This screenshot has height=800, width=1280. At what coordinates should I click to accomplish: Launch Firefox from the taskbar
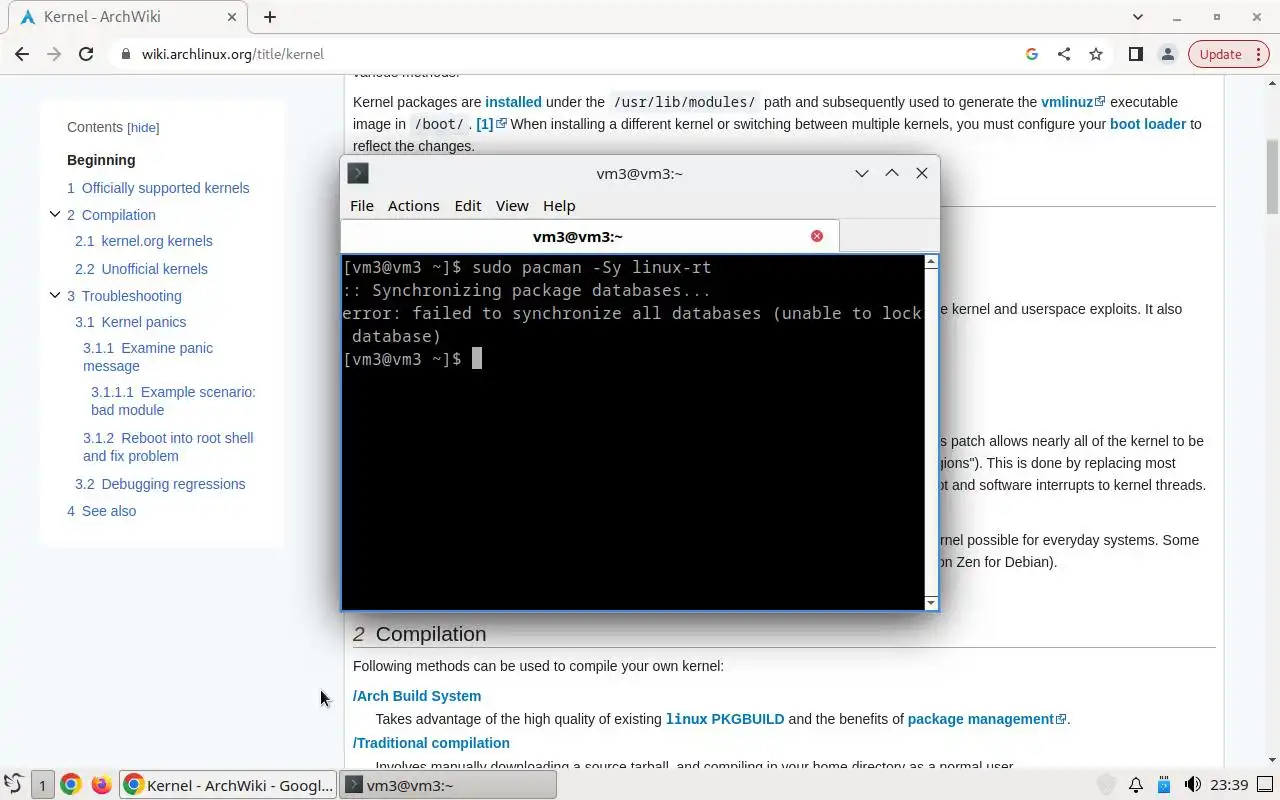pos(101,785)
